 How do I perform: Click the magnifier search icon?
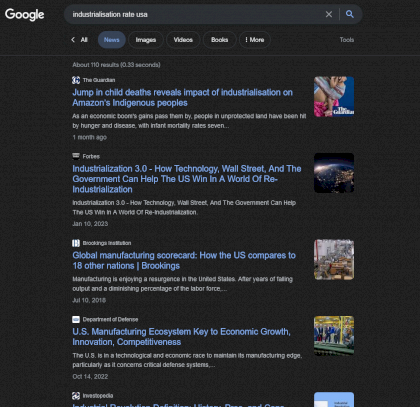[x=349, y=14]
